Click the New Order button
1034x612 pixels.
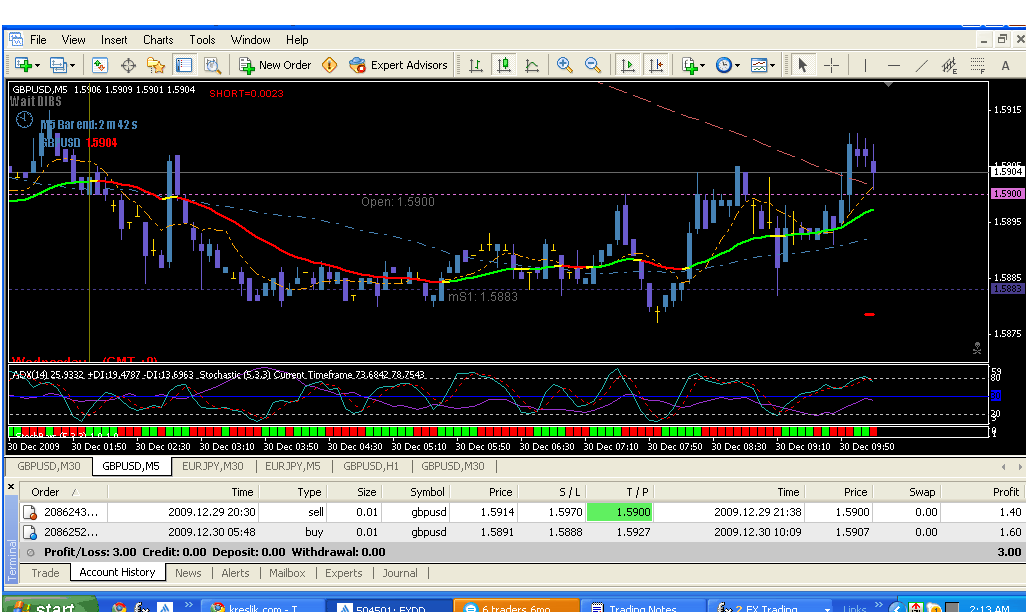[275, 65]
